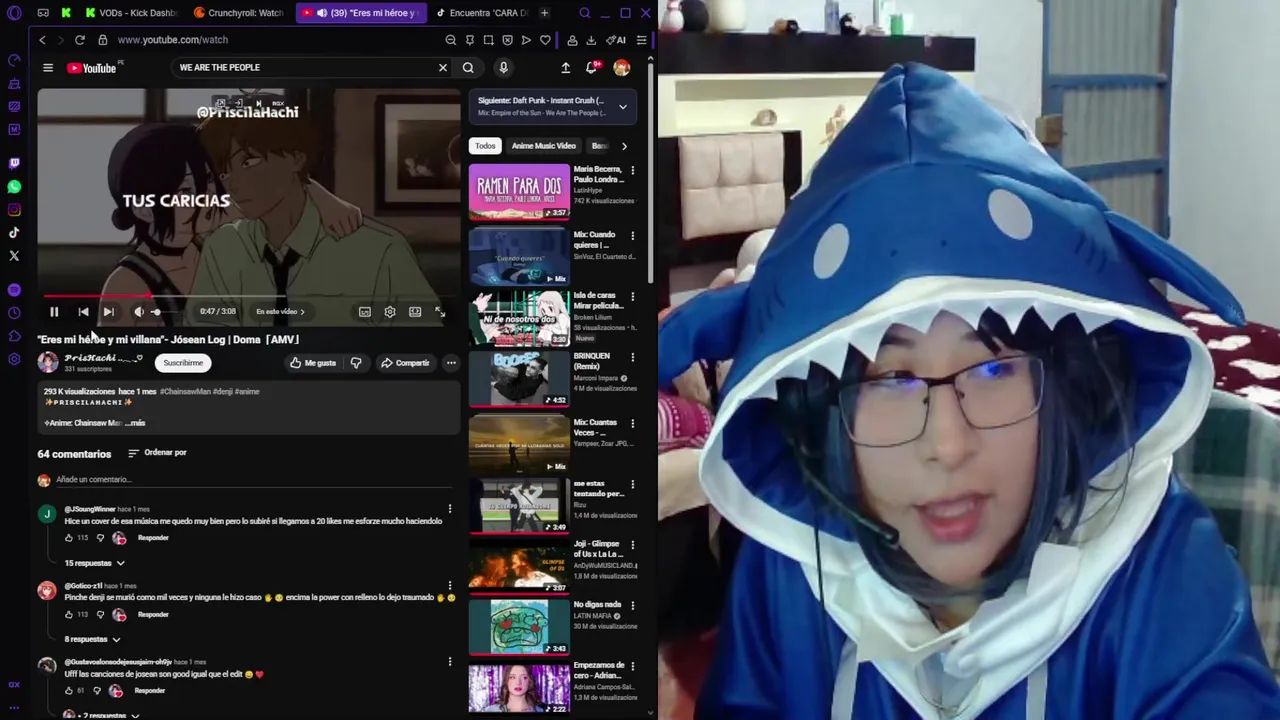Mute the video with the speaker icon
Viewport: 1280px width, 720px height.
click(x=138, y=312)
